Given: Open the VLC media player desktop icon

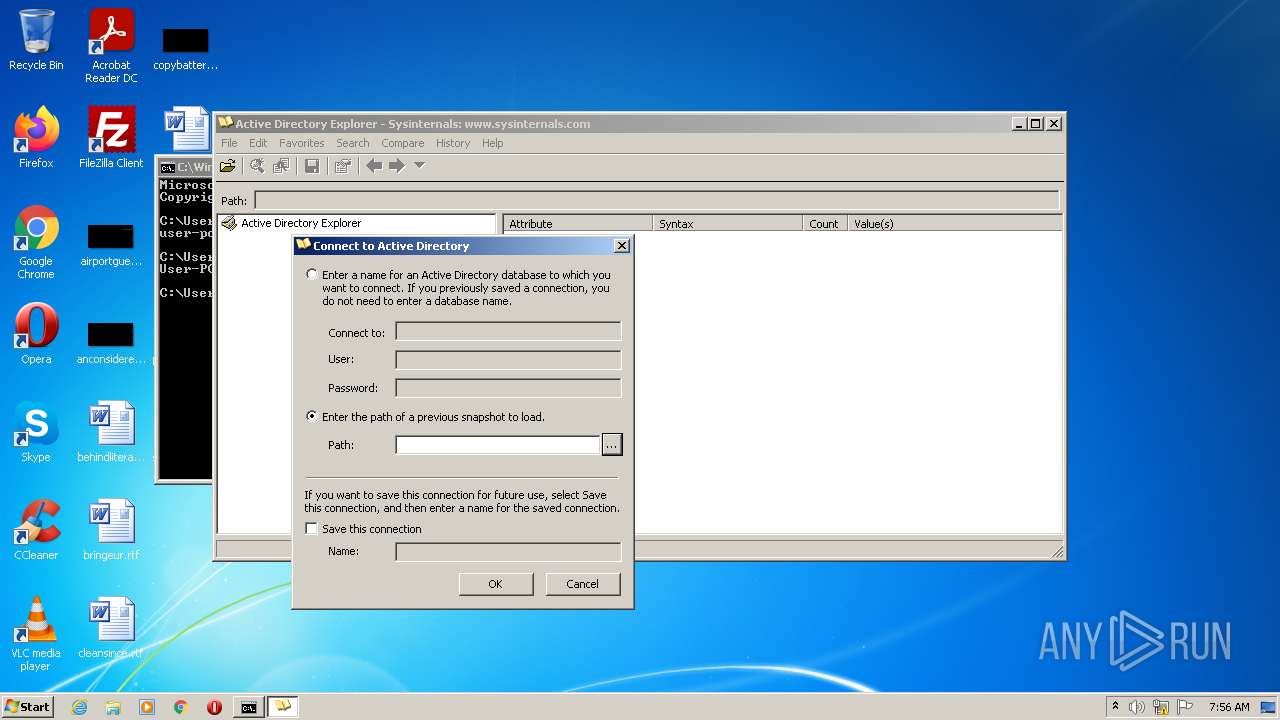Looking at the screenshot, I should (x=36, y=634).
